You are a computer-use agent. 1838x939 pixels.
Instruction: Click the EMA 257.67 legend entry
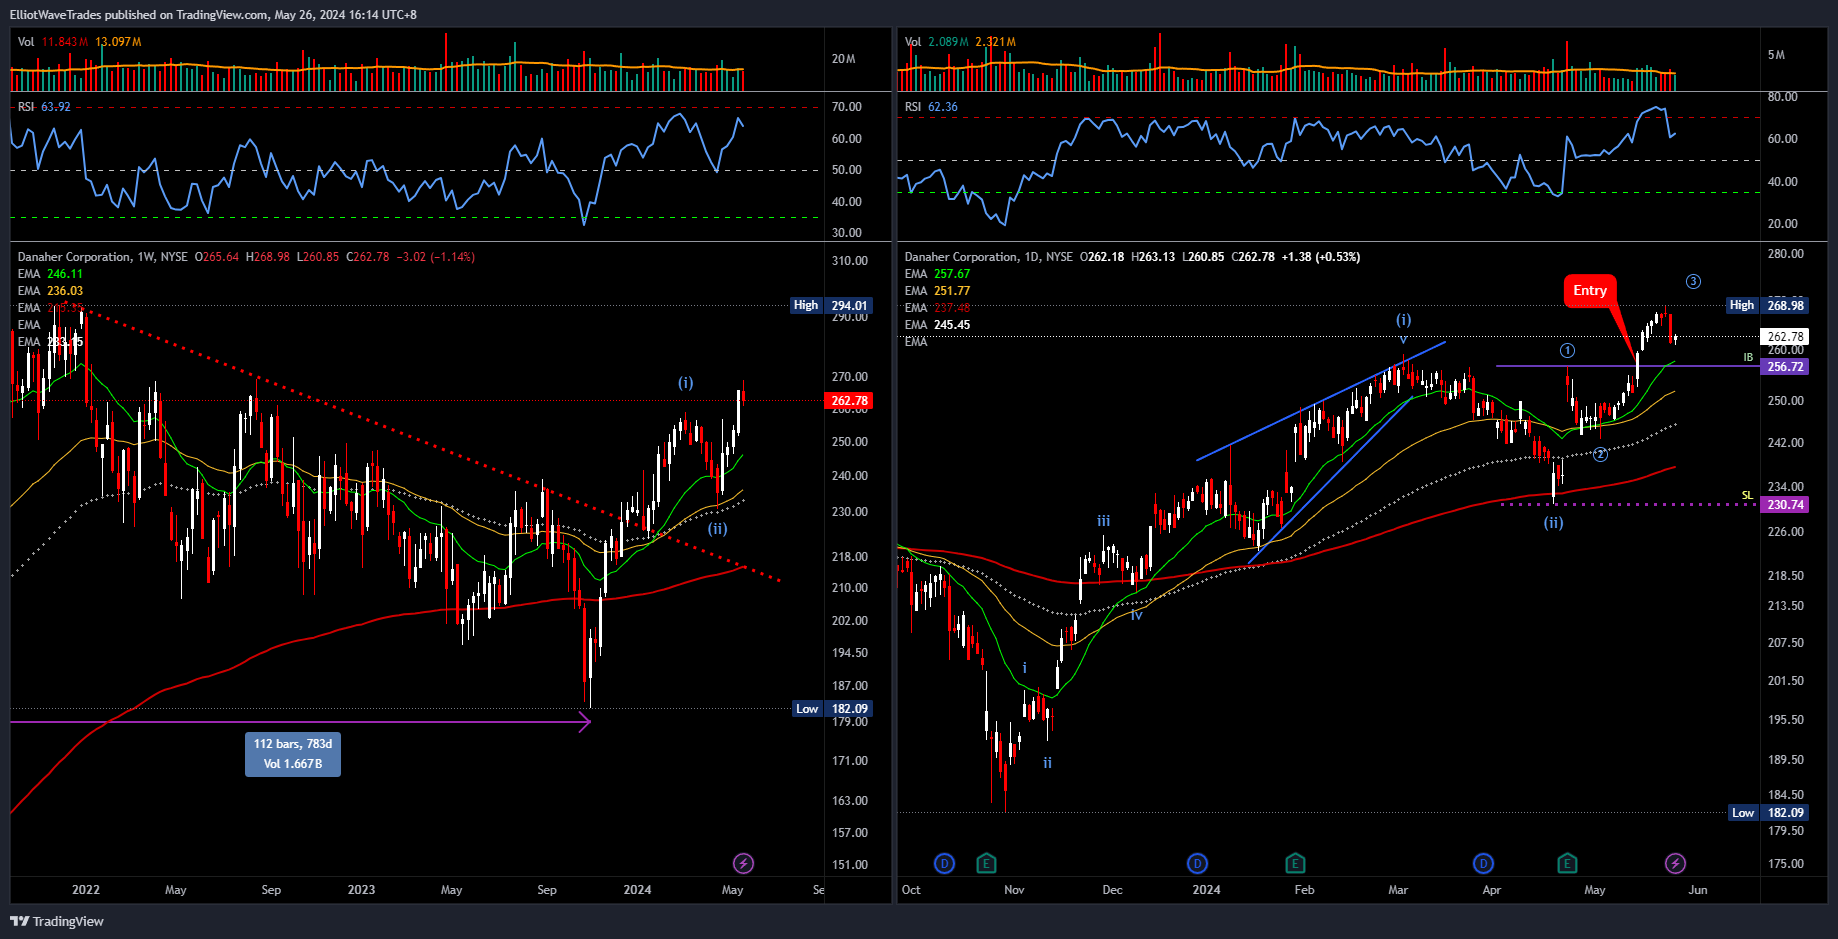[937, 274]
